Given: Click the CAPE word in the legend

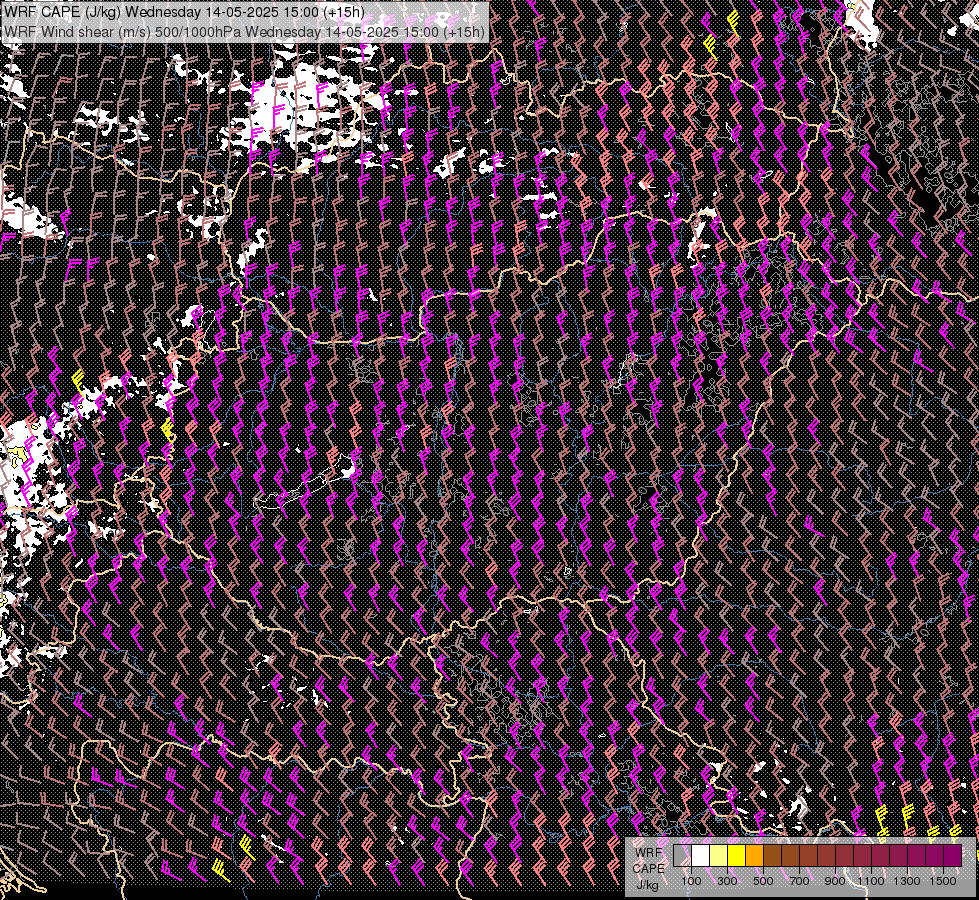Looking at the screenshot, I should [x=649, y=869].
